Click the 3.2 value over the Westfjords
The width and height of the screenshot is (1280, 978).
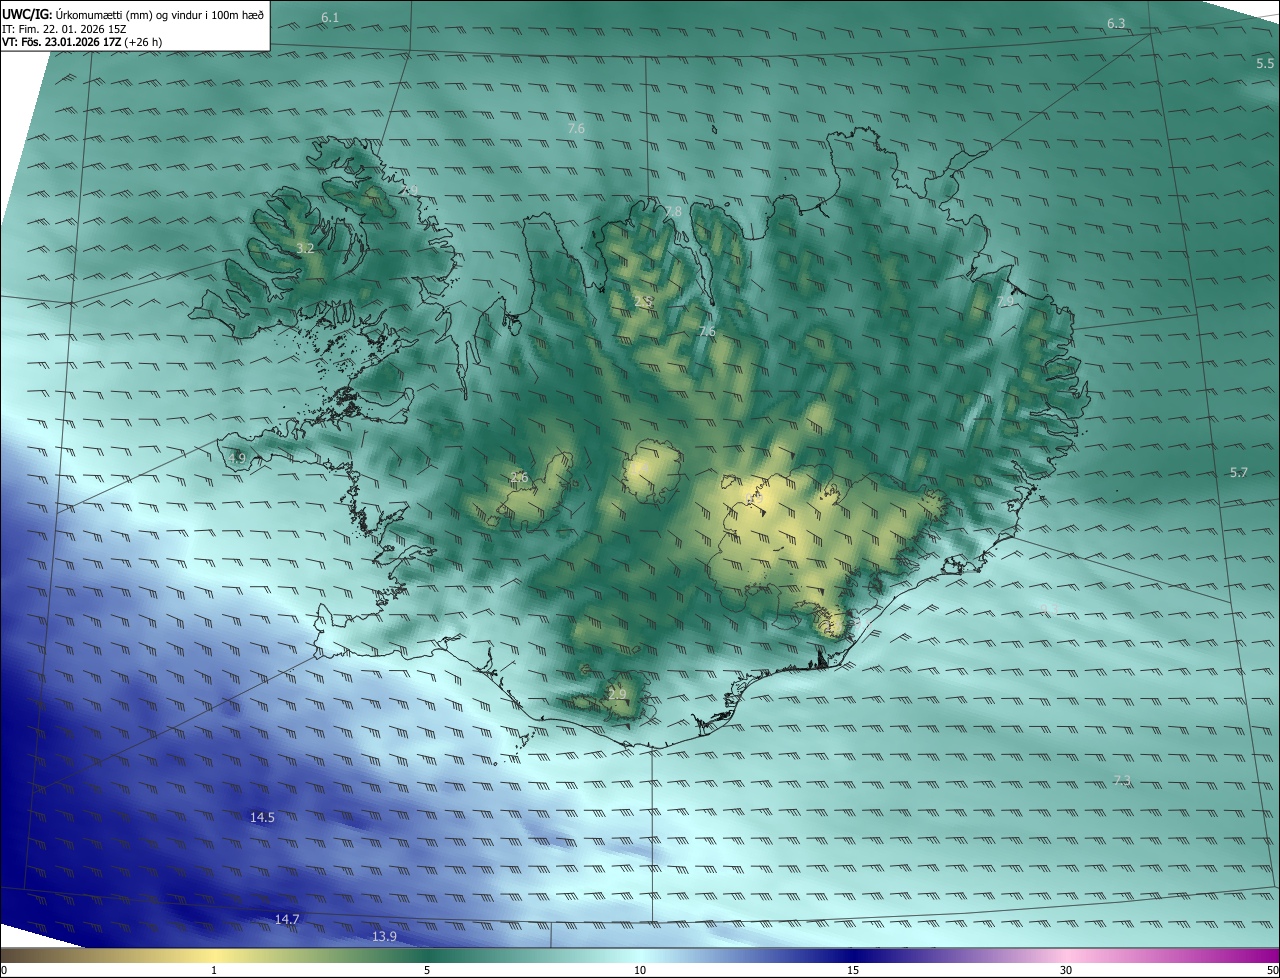[x=306, y=248]
